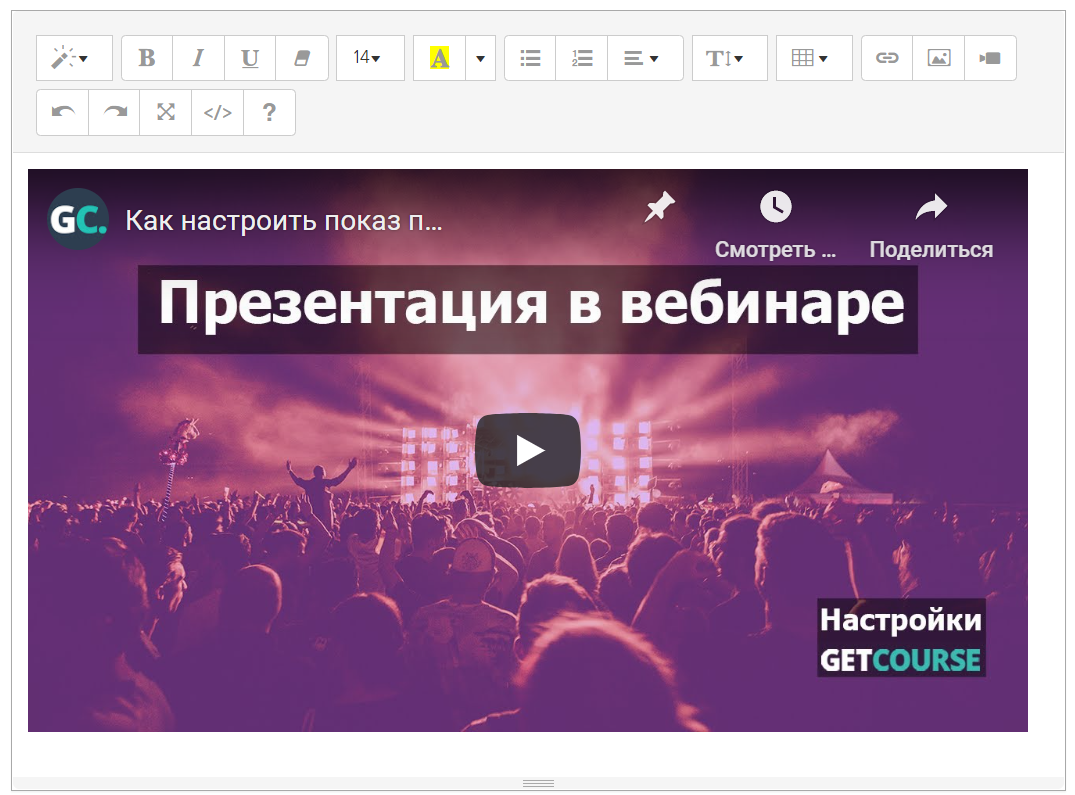Screen dimensions: 1075x795
Task: Open the magic wand style dropdown
Action: coord(74,58)
